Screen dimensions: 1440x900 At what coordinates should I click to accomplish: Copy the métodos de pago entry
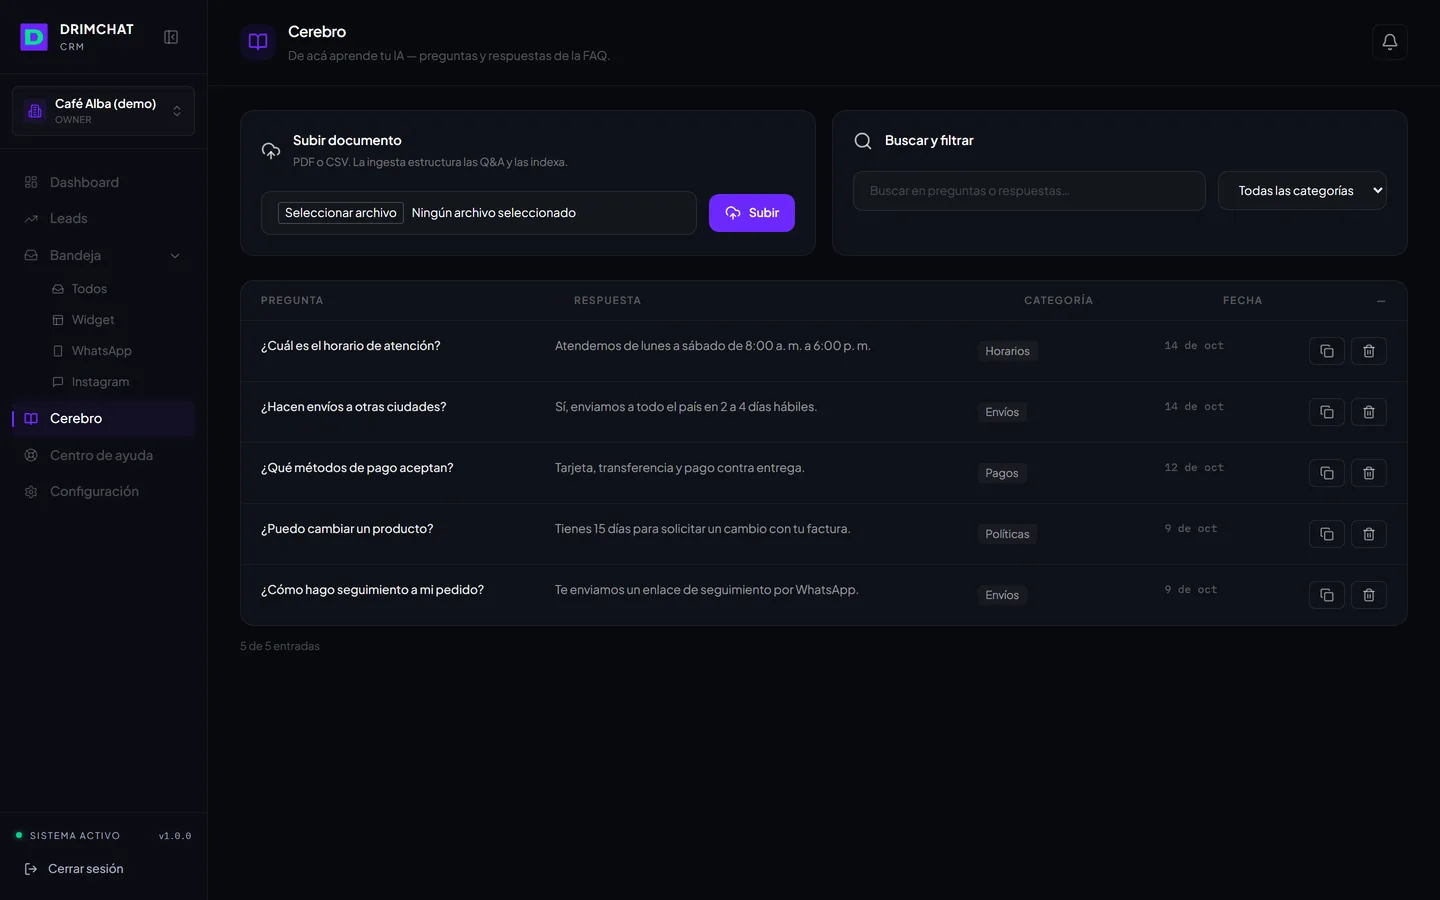pos(1327,473)
